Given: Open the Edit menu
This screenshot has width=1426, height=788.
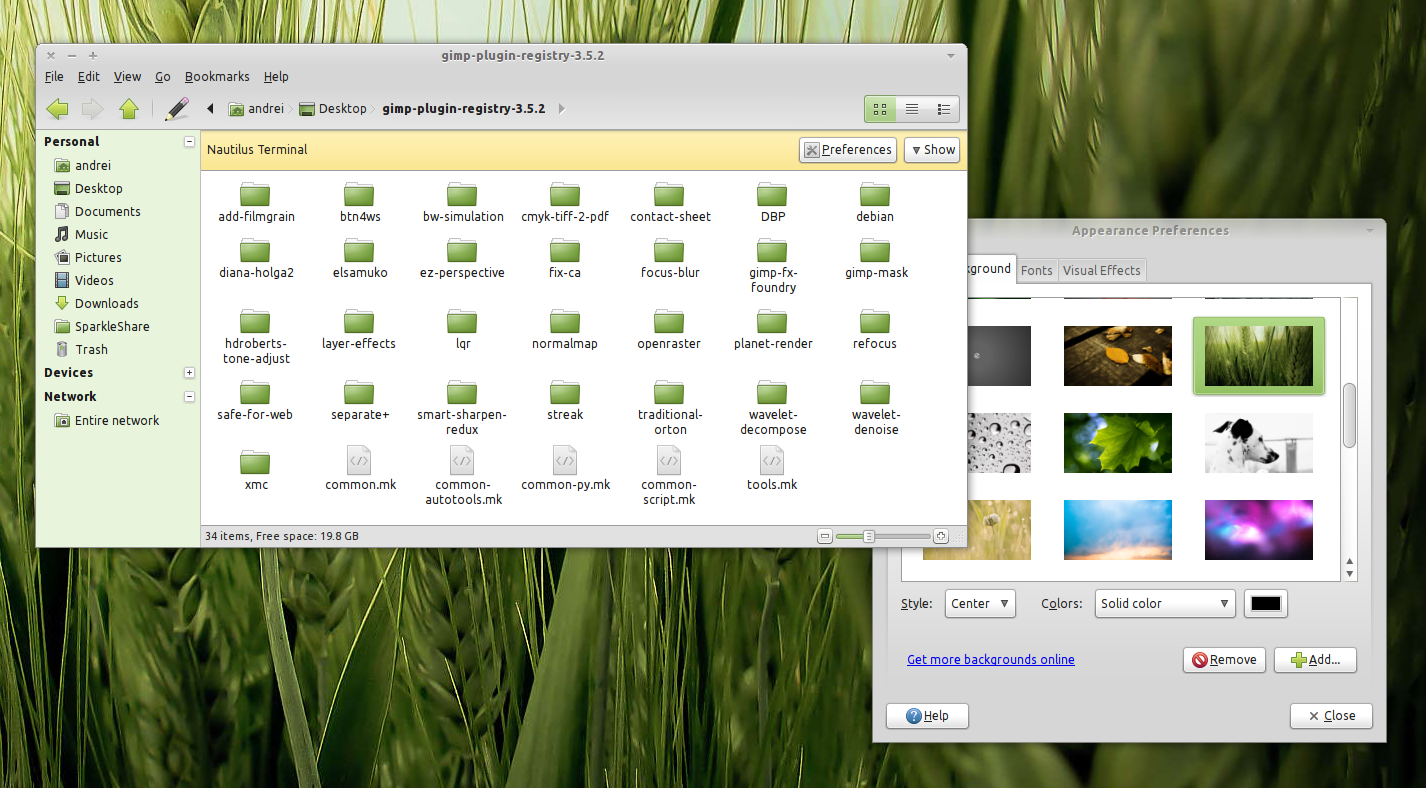Looking at the screenshot, I should (x=89, y=77).
